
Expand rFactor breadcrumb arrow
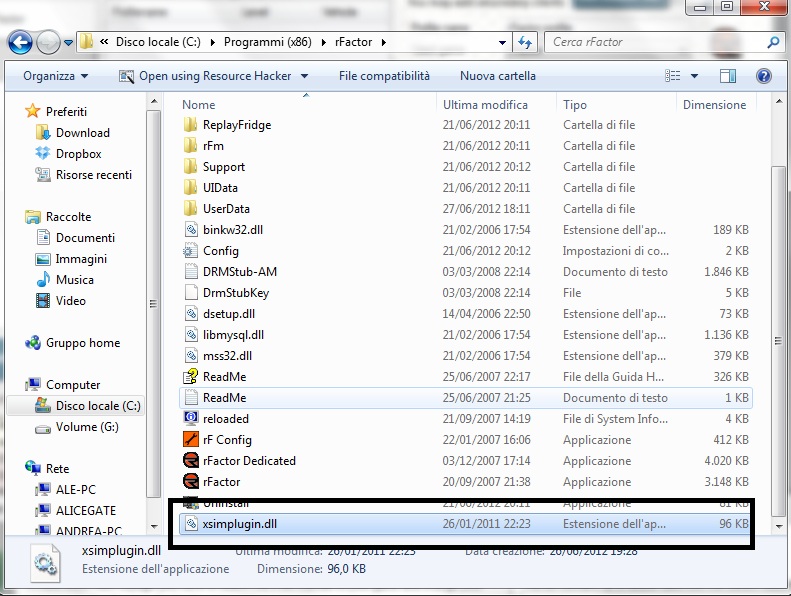tap(383, 42)
